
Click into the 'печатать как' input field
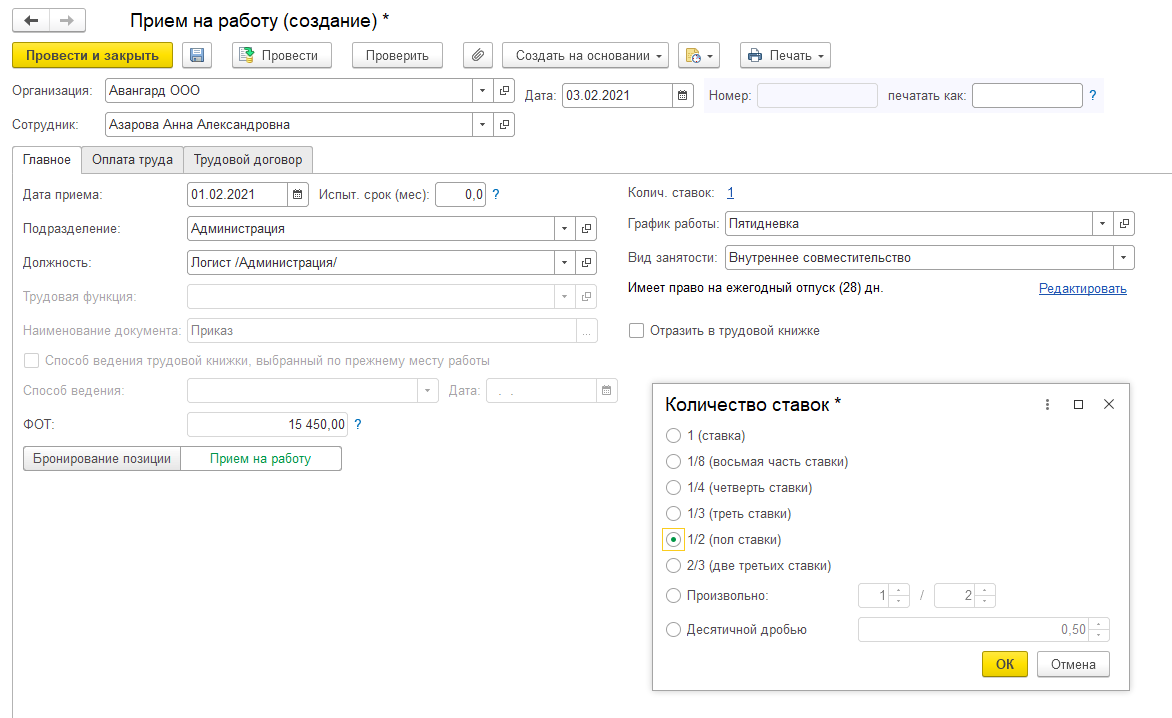coord(1026,96)
